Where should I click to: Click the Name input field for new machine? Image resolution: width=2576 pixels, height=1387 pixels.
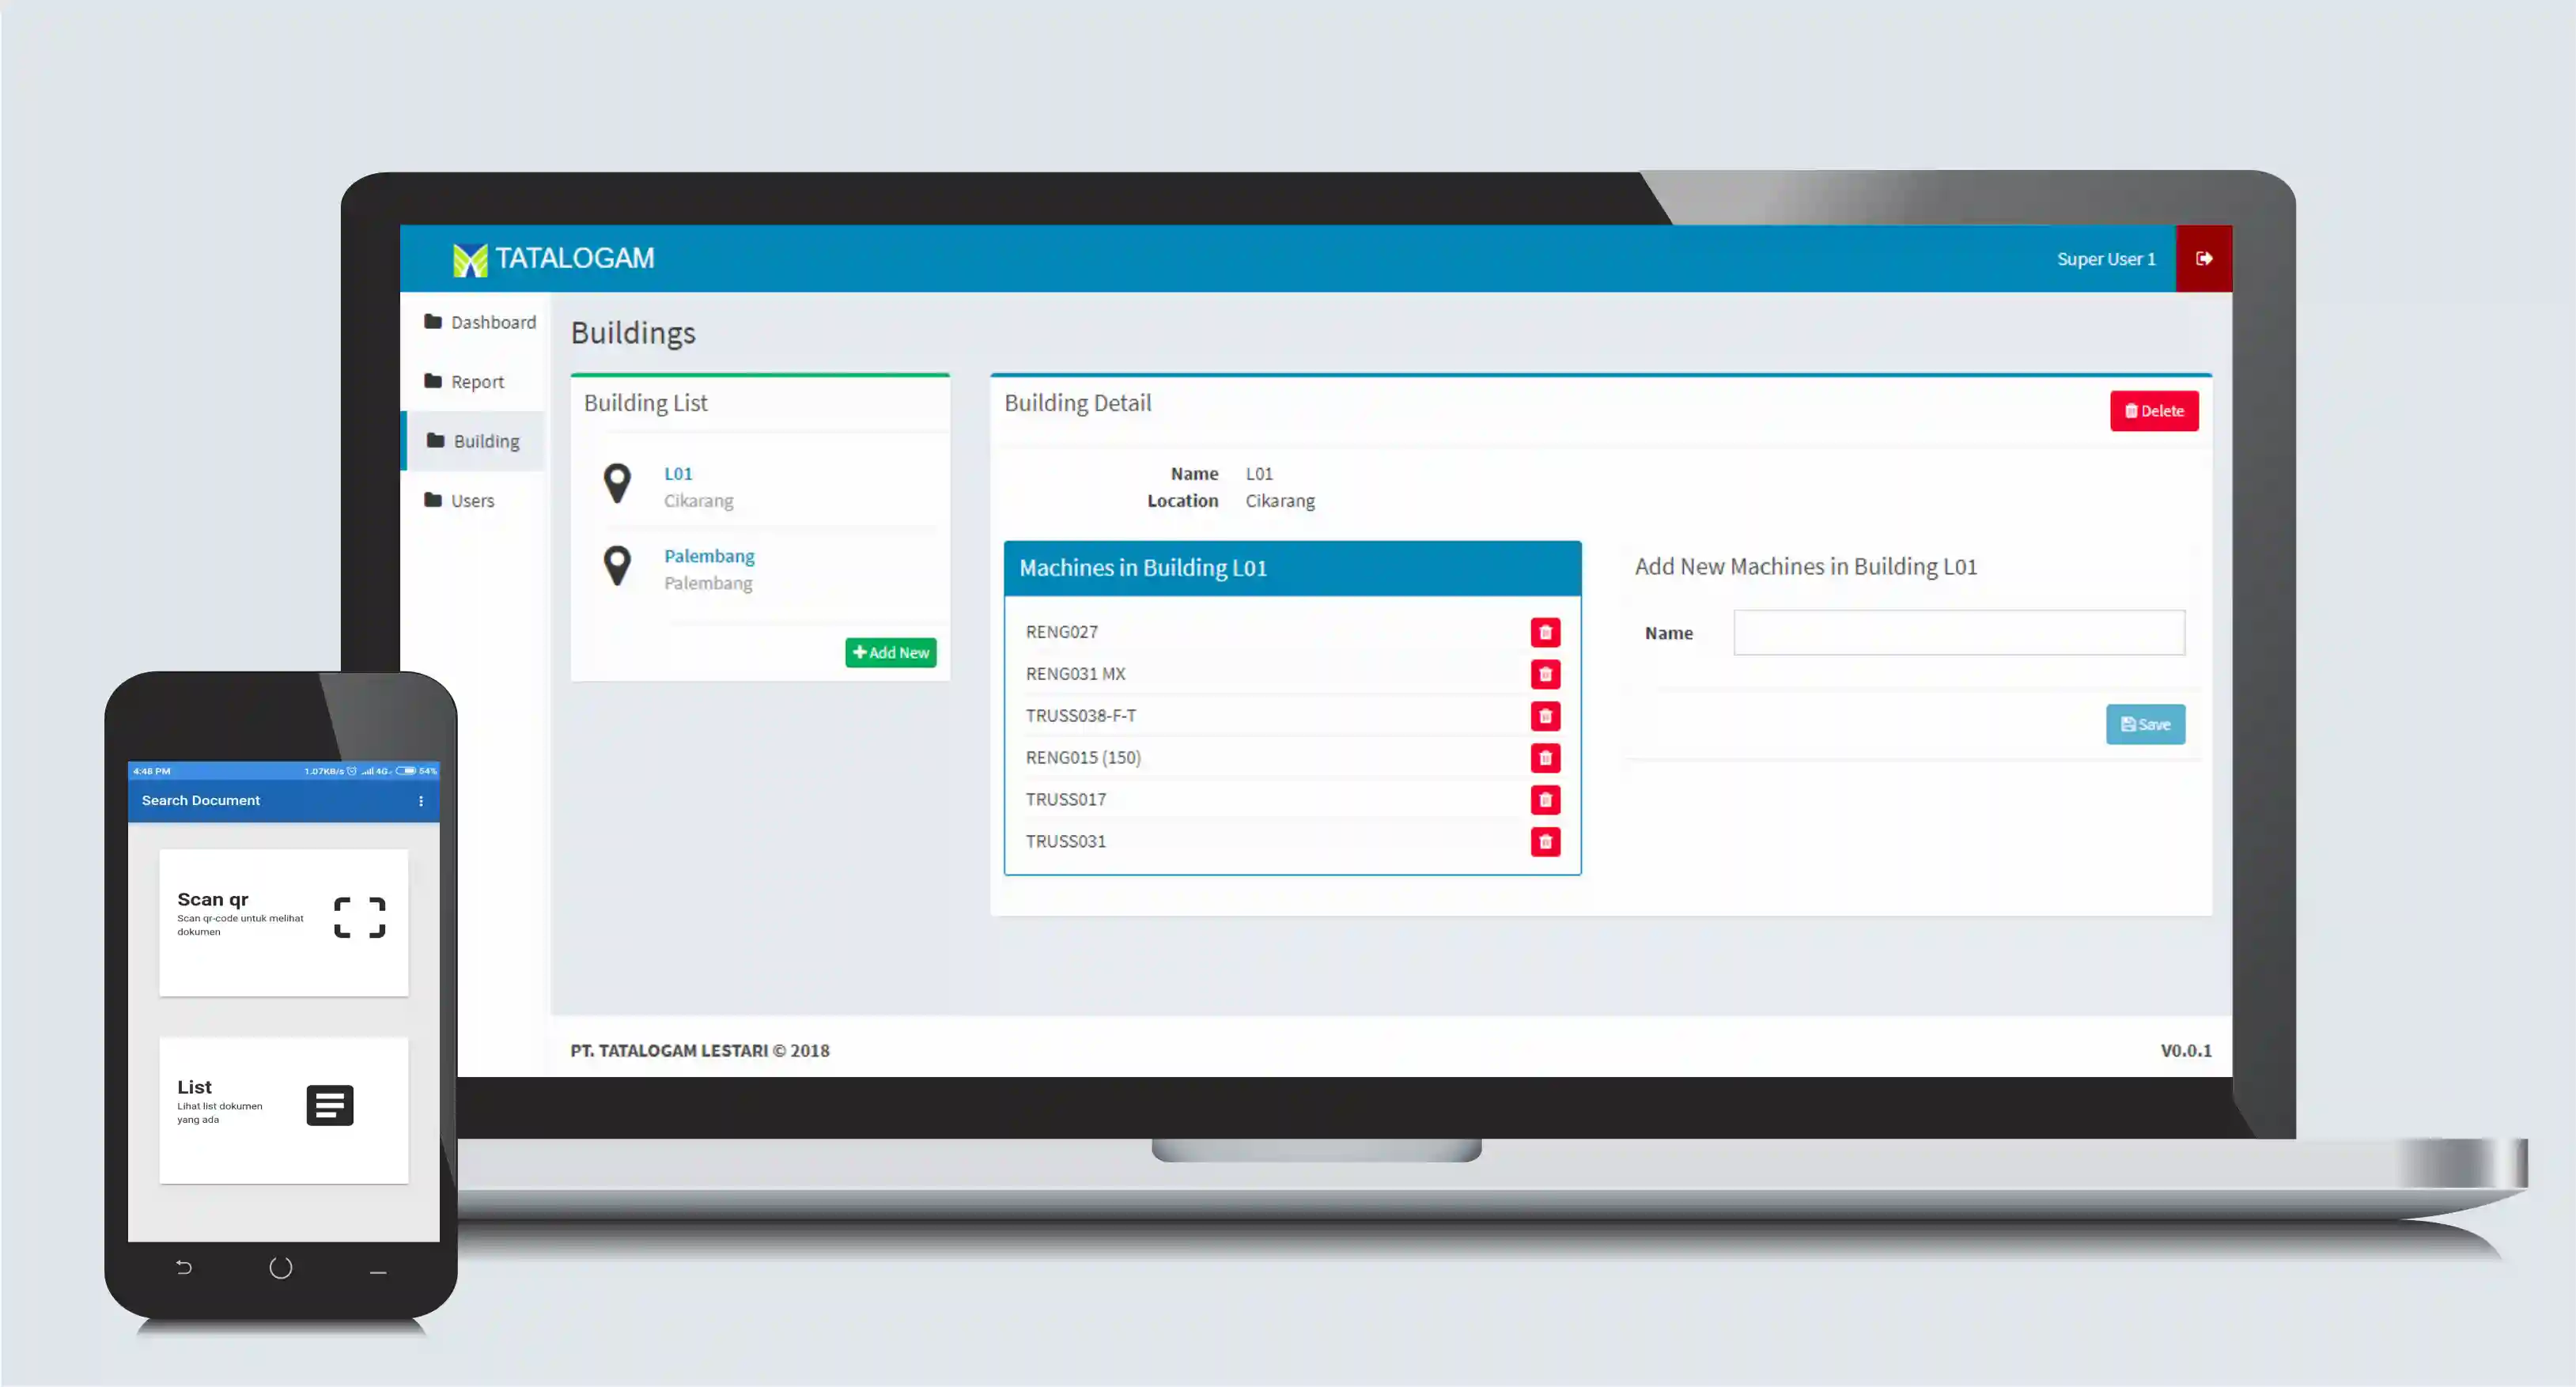click(1959, 632)
